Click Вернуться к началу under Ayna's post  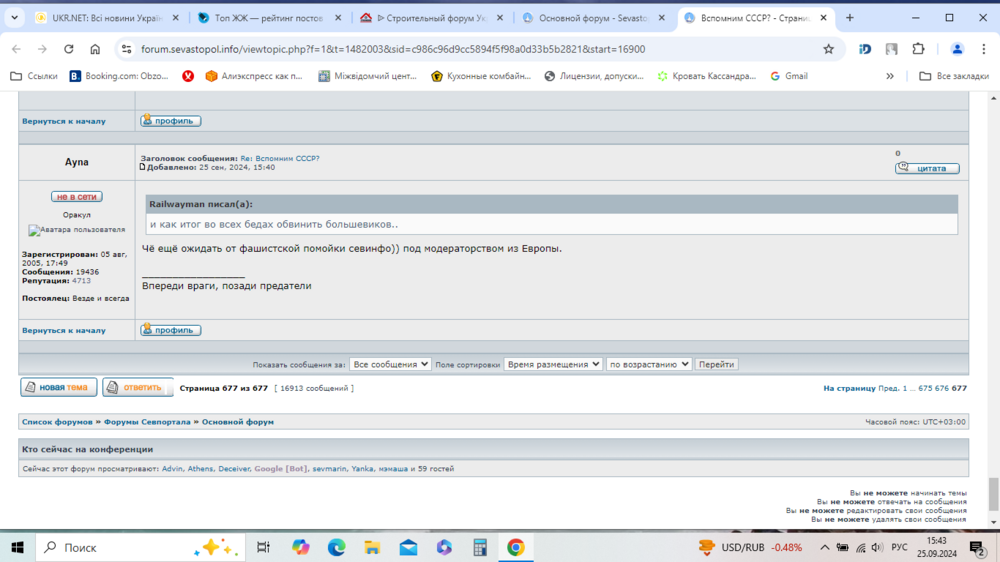tap(64, 330)
